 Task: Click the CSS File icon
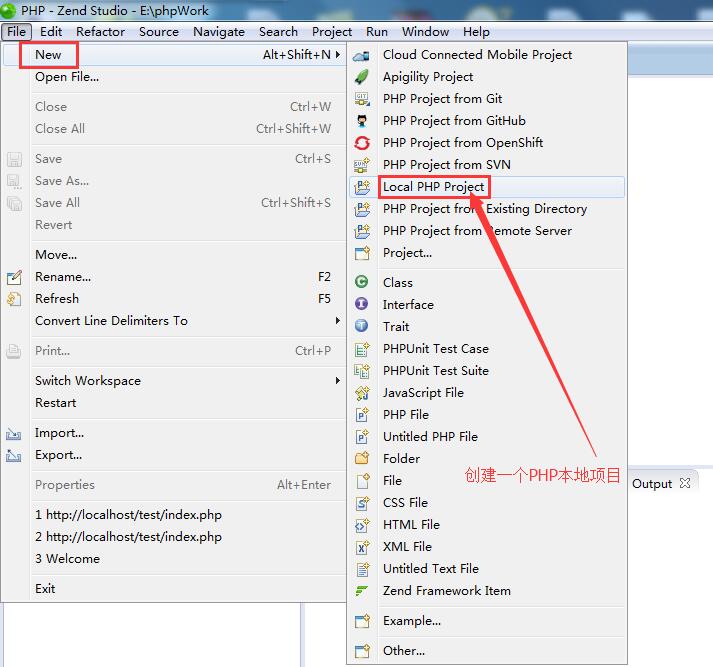(x=362, y=502)
